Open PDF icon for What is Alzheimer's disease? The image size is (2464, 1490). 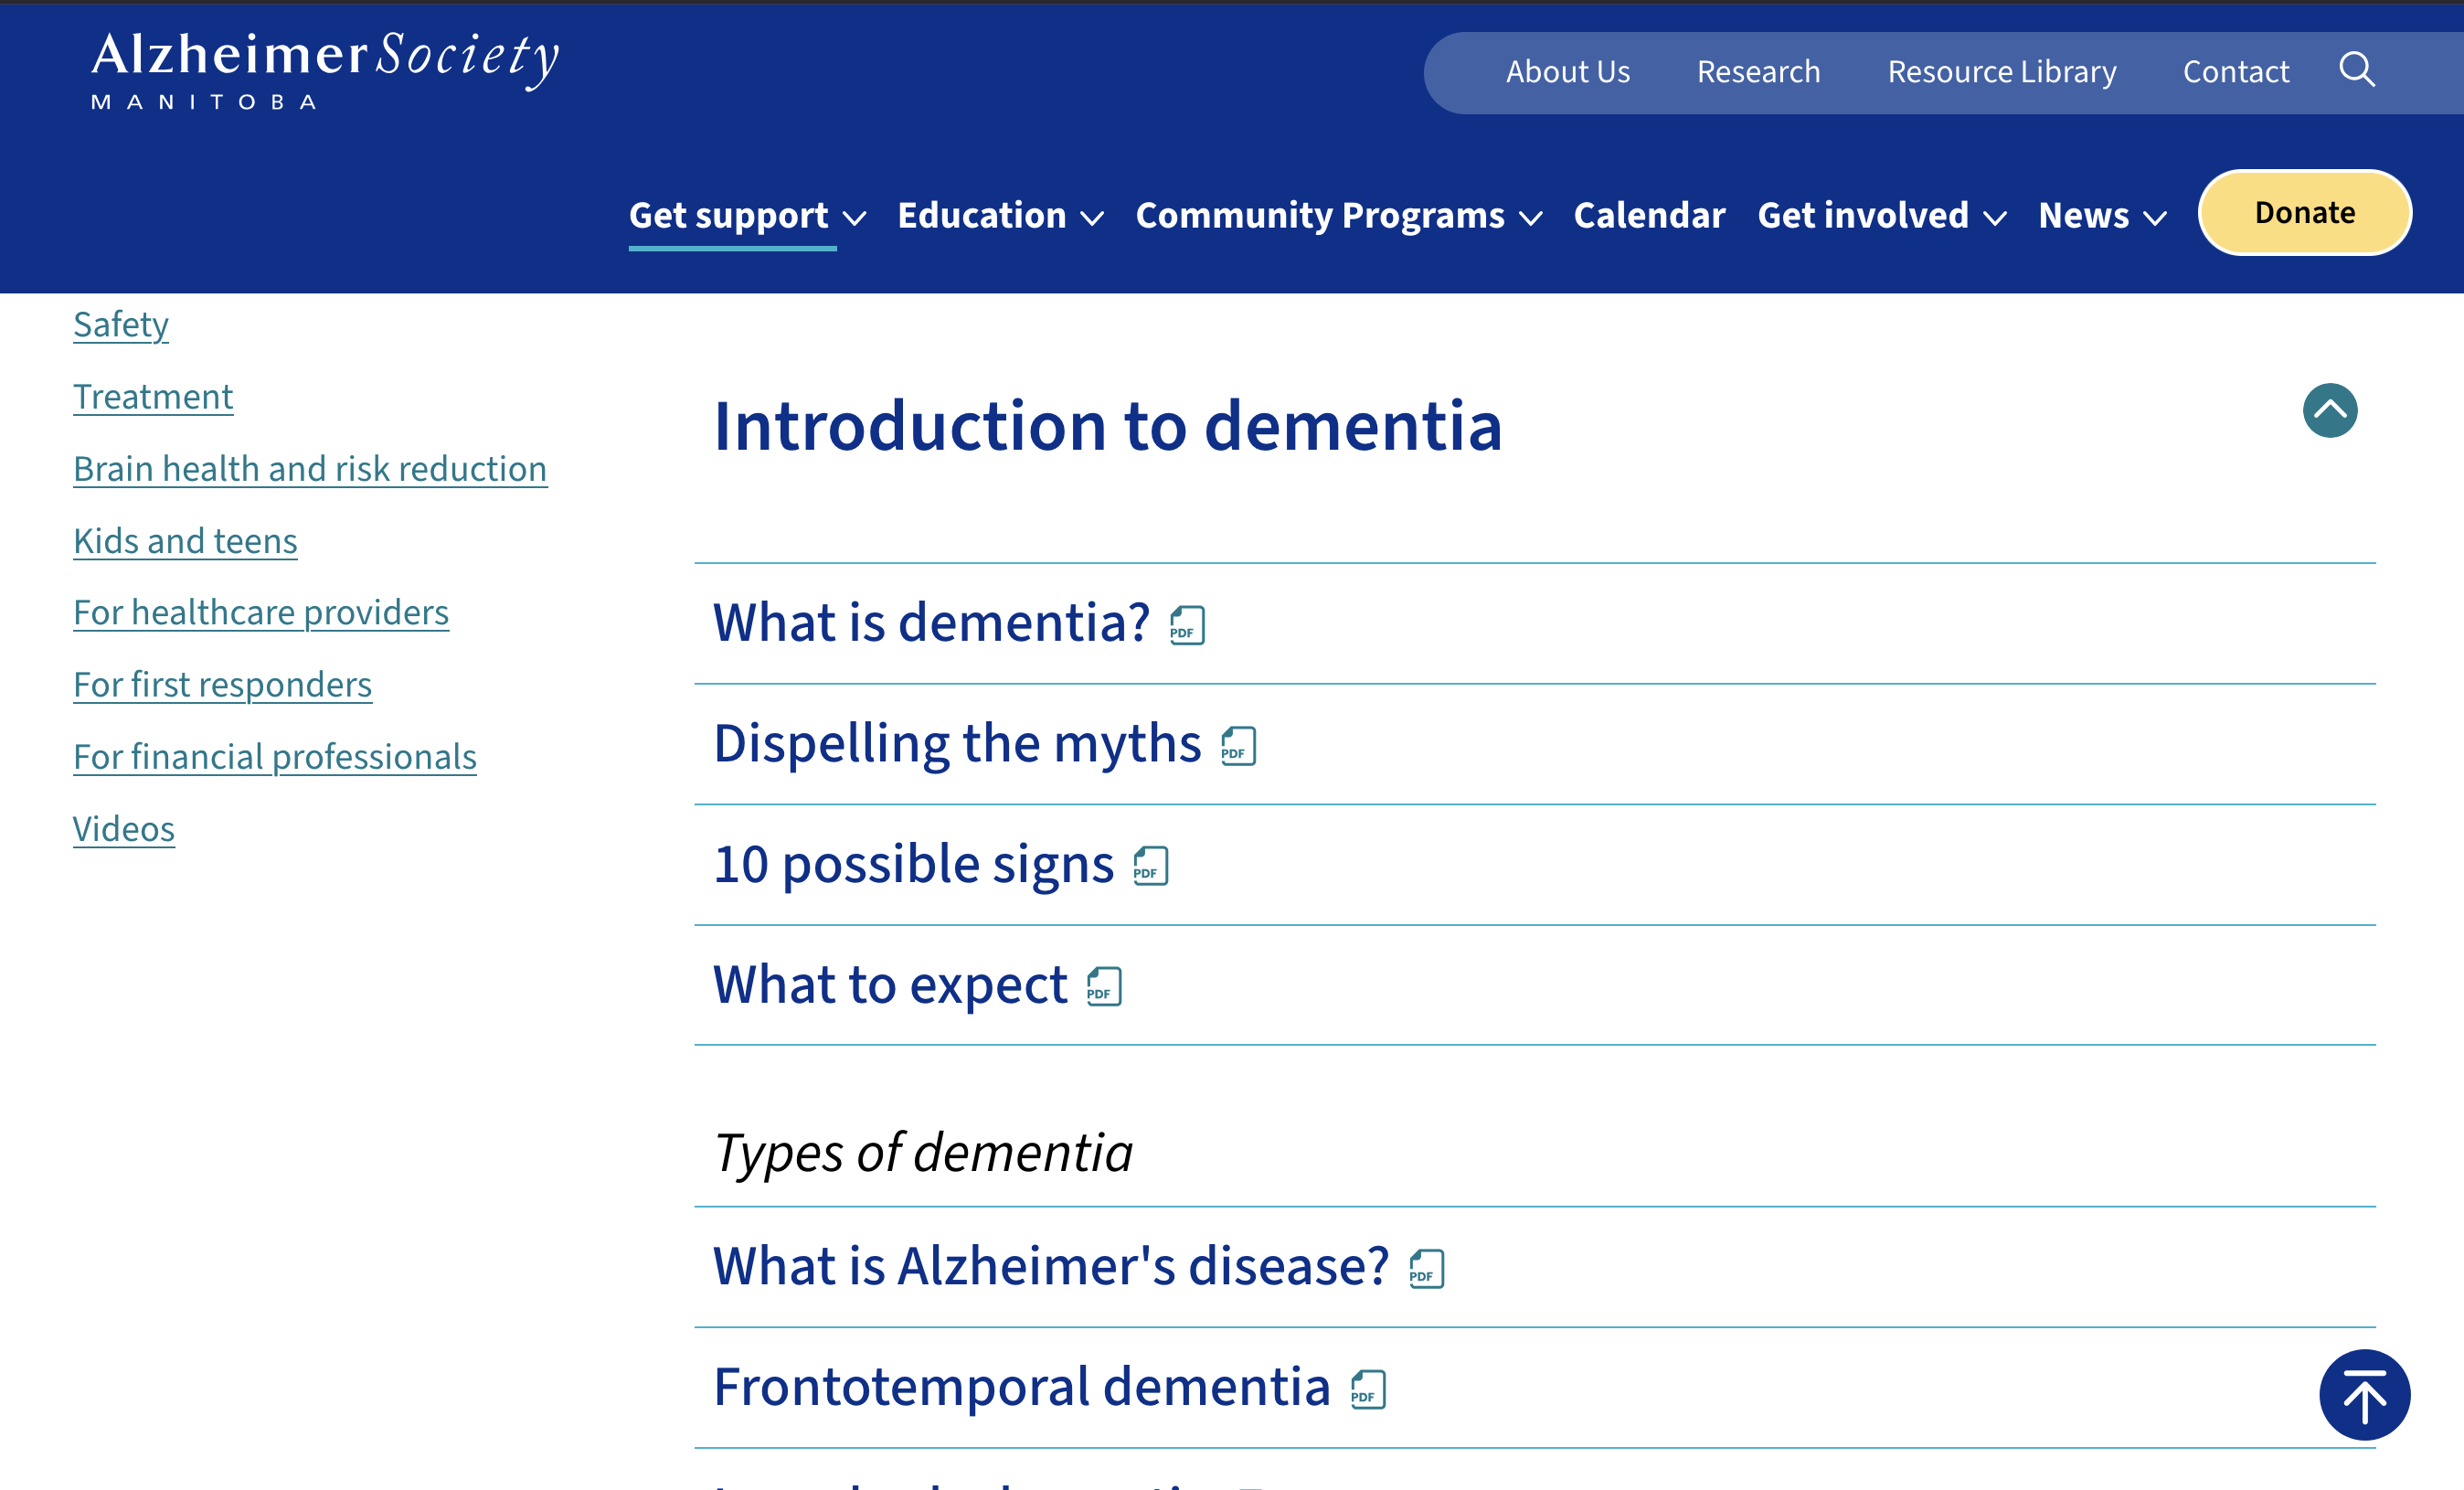pyautogui.click(x=1426, y=1269)
